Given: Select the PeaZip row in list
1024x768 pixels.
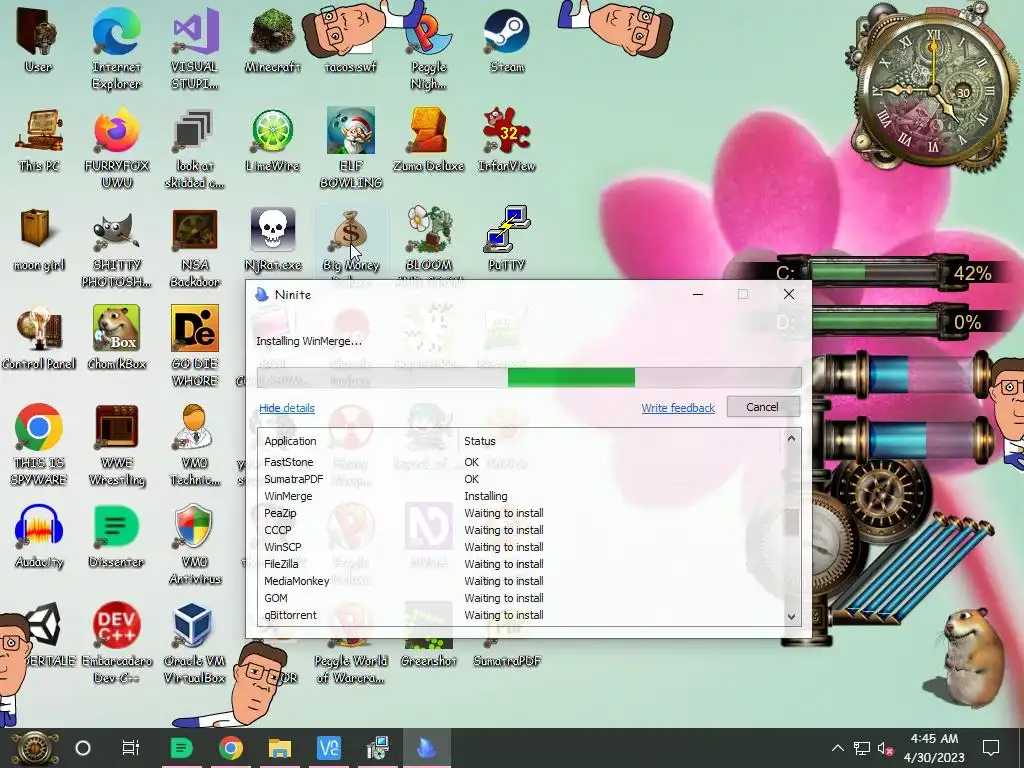Looking at the screenshot, I should tap(520, 513).
